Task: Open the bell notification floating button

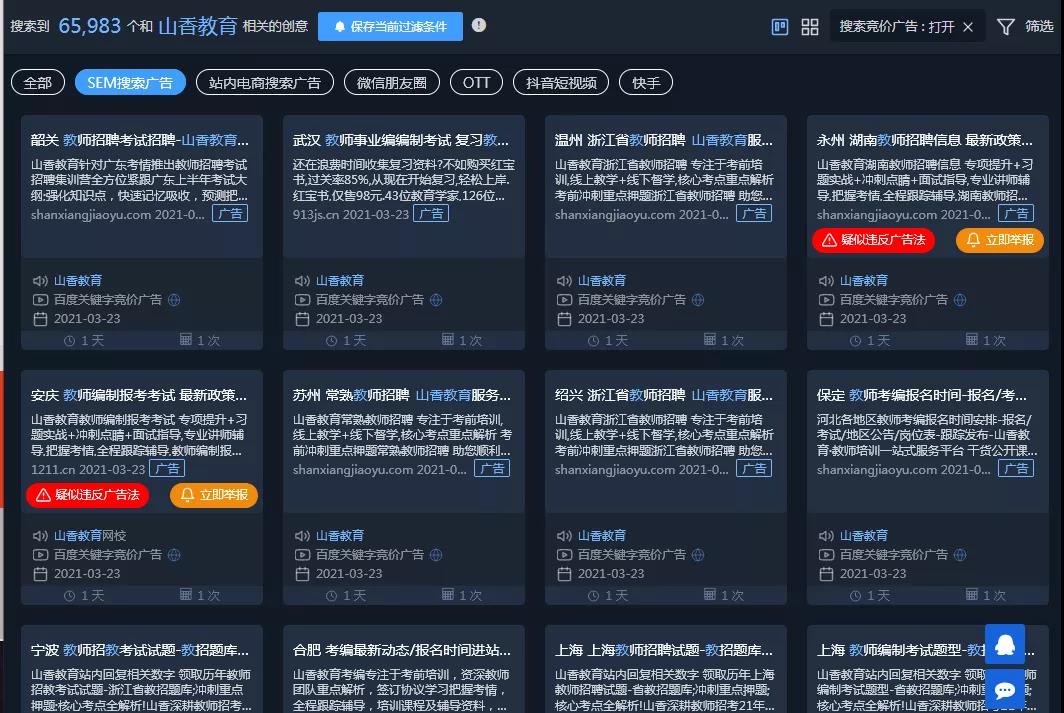Action: point(1005,645)
